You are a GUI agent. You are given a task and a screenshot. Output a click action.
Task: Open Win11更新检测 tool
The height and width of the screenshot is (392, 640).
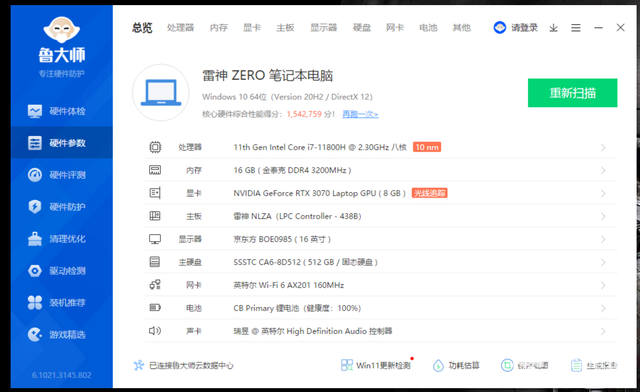[377, 365]
